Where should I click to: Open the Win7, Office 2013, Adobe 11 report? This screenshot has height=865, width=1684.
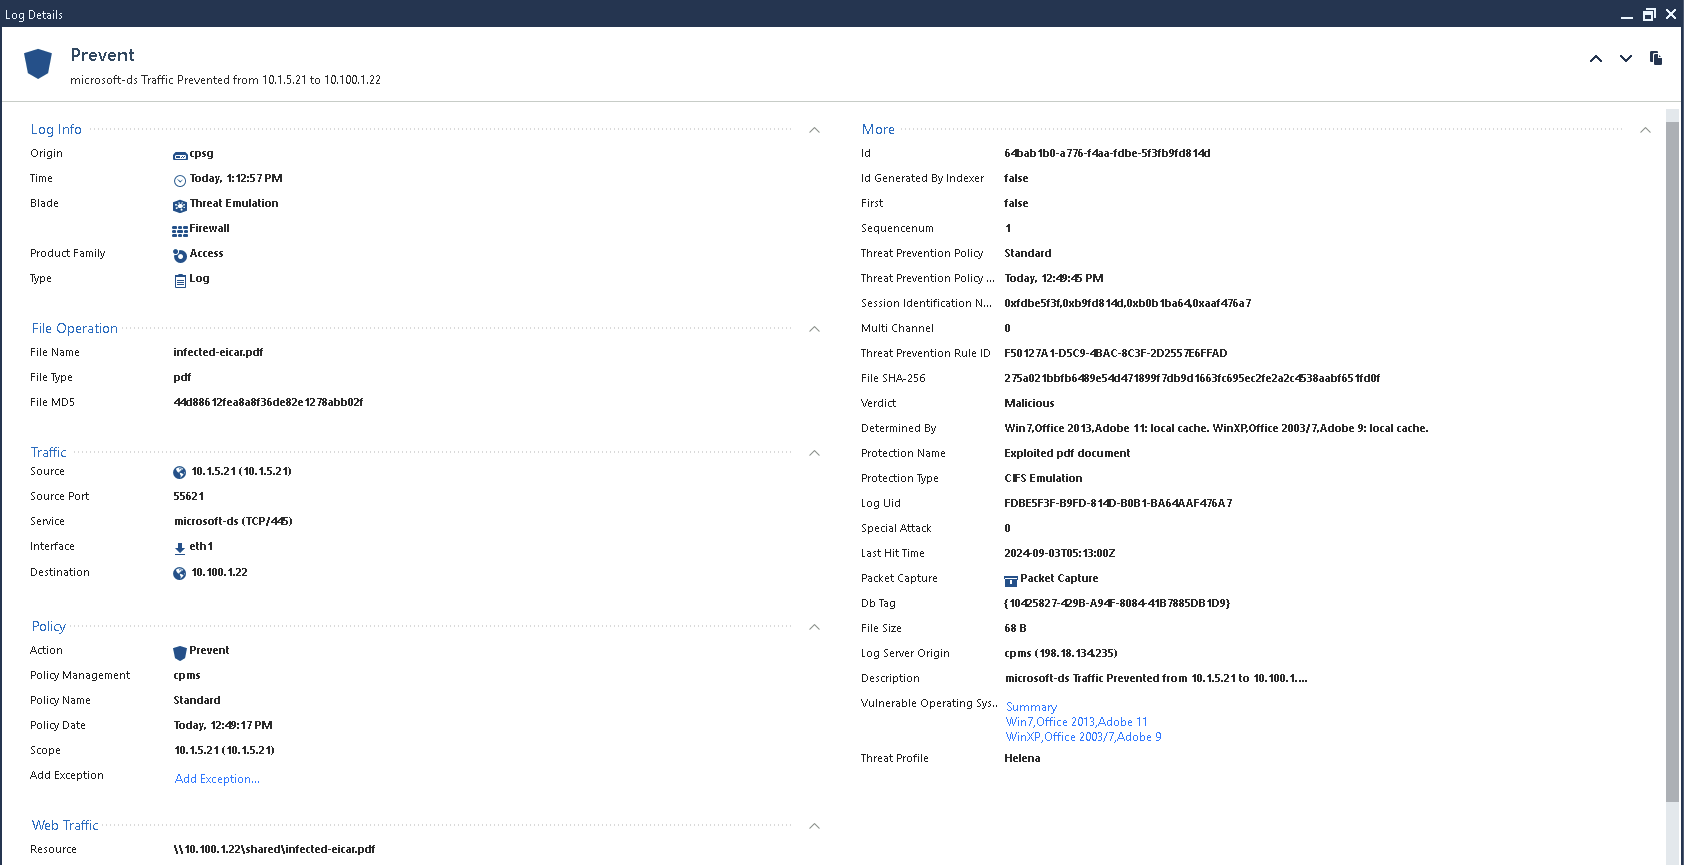pos(1076,722)
